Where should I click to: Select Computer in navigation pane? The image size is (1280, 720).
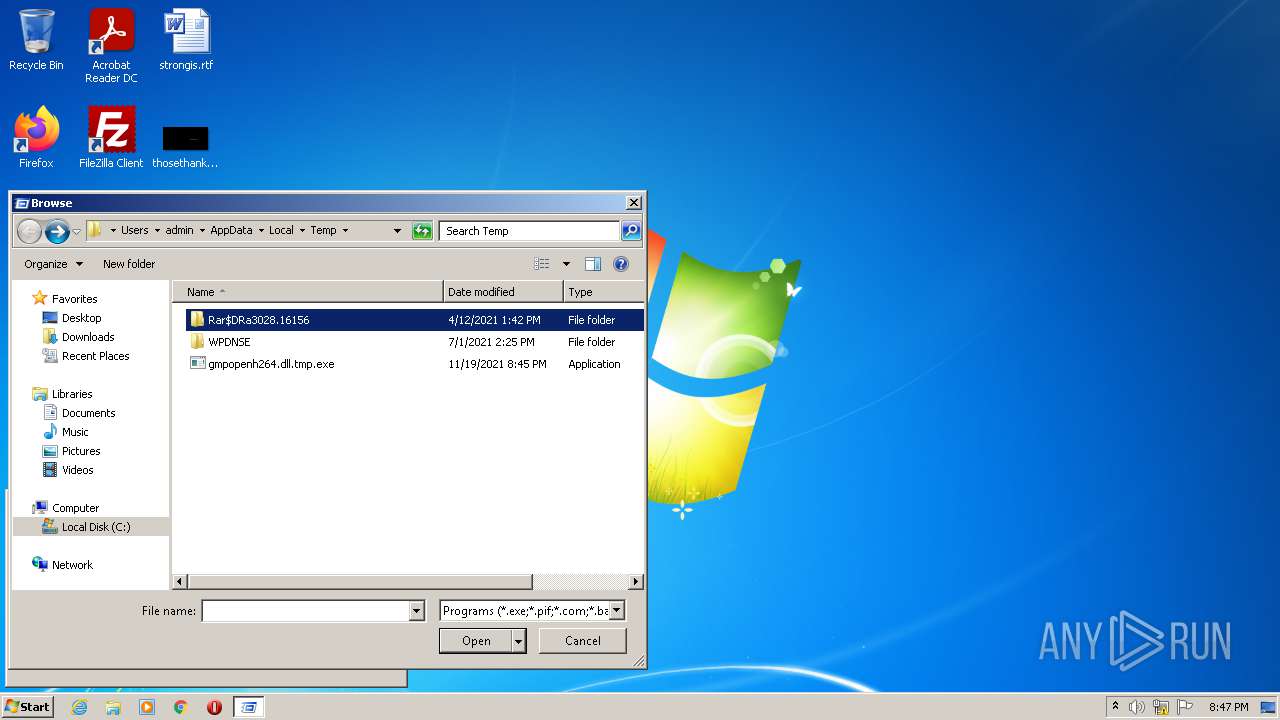pos(75,508)
